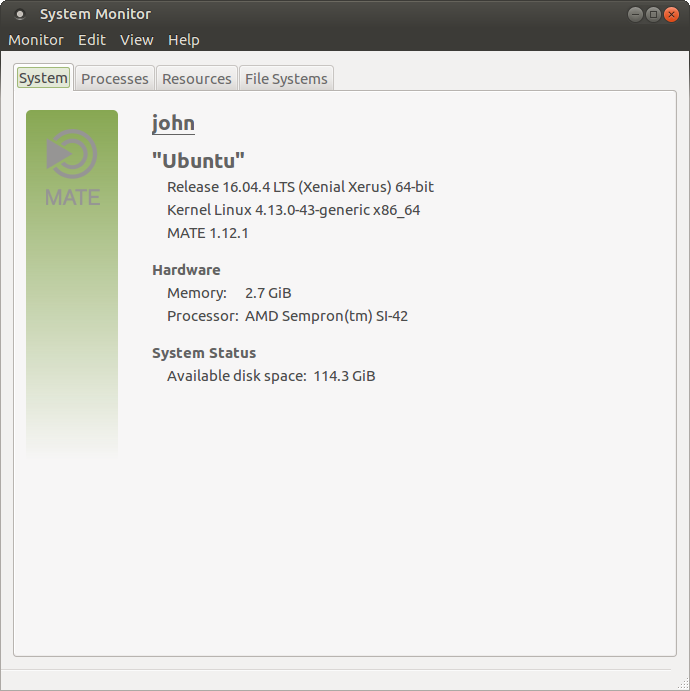
Task: Switch to the Resources tab
Action: coord(197,79)
